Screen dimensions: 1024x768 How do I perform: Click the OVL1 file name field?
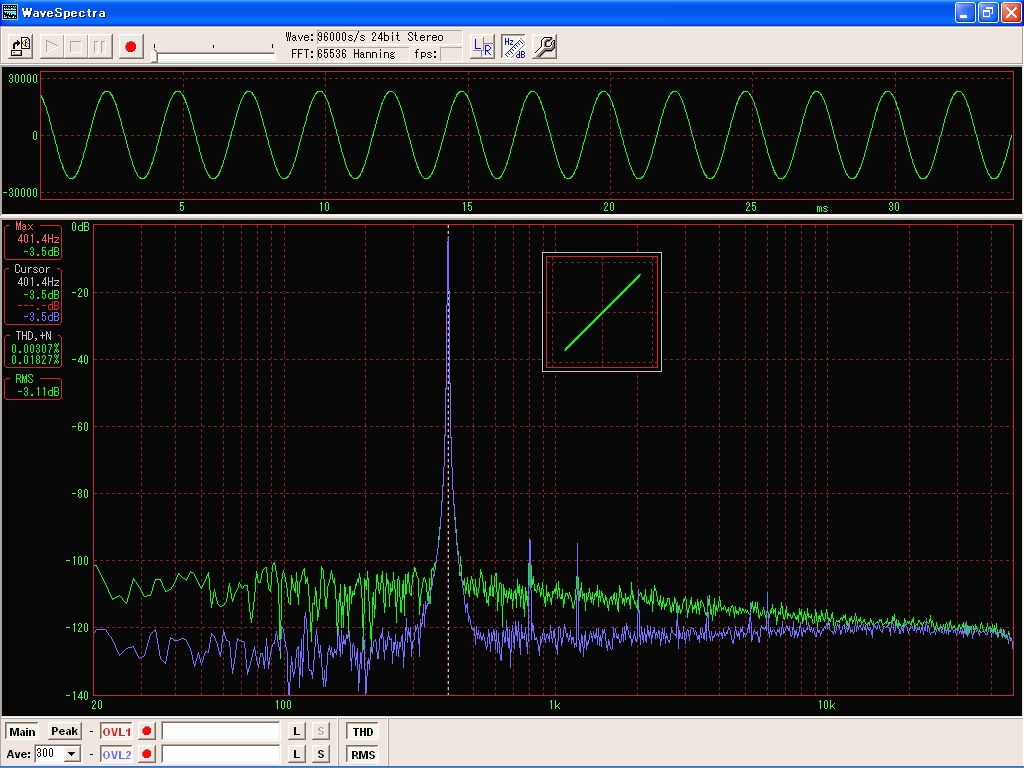pyautogui.click(x=221, y=731)
